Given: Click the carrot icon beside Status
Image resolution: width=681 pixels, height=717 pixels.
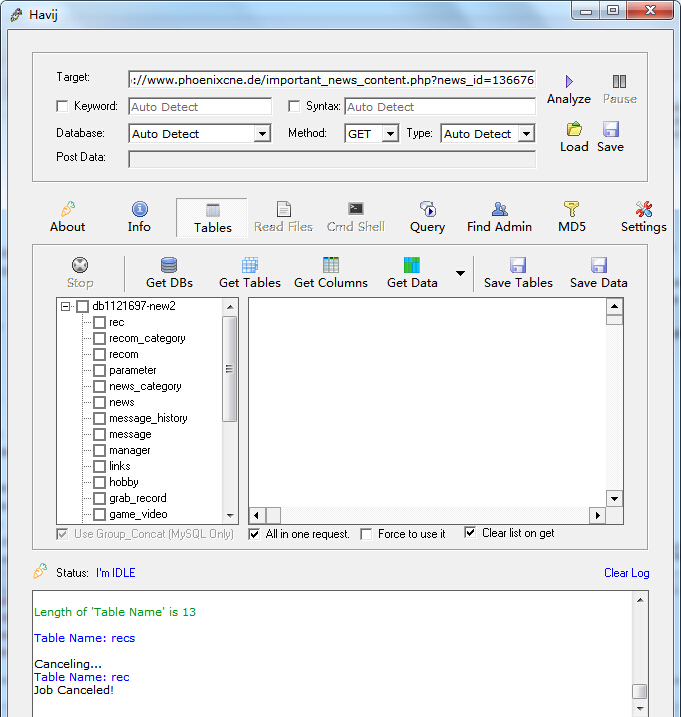Looking at the screenshot, I should coord(40,571).
